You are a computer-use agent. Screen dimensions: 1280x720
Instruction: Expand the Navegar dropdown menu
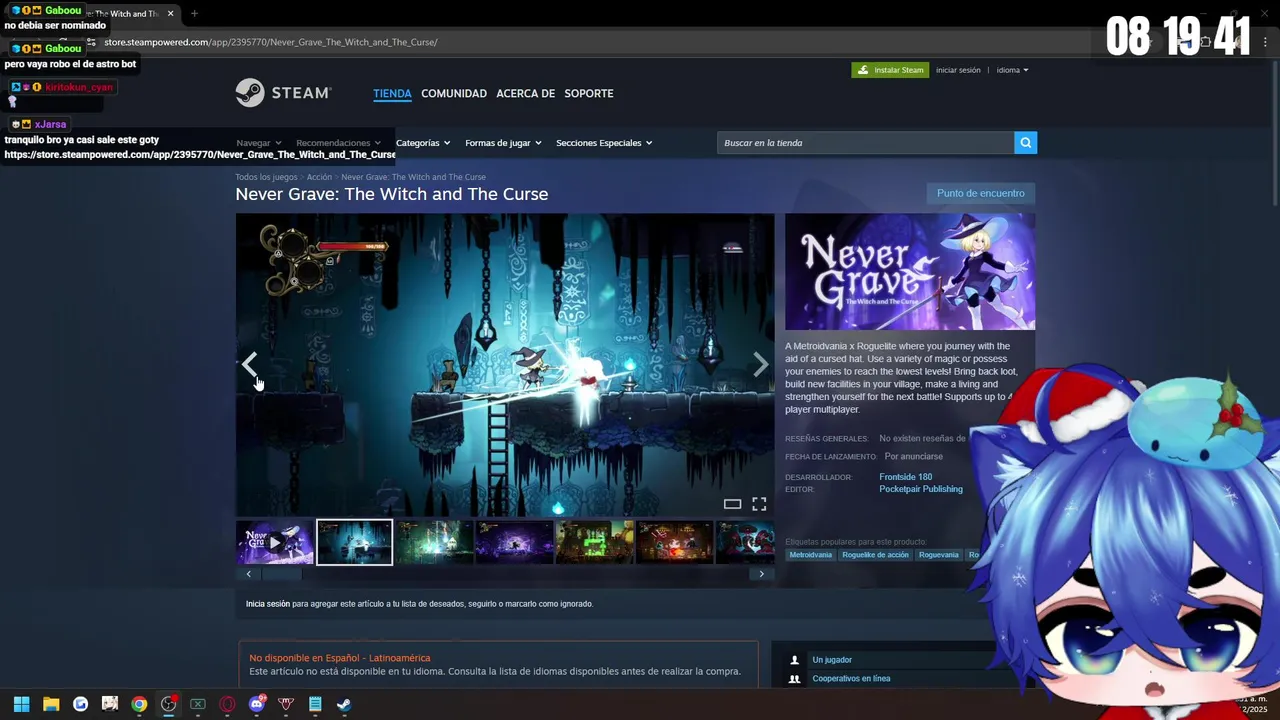point(259,143)
